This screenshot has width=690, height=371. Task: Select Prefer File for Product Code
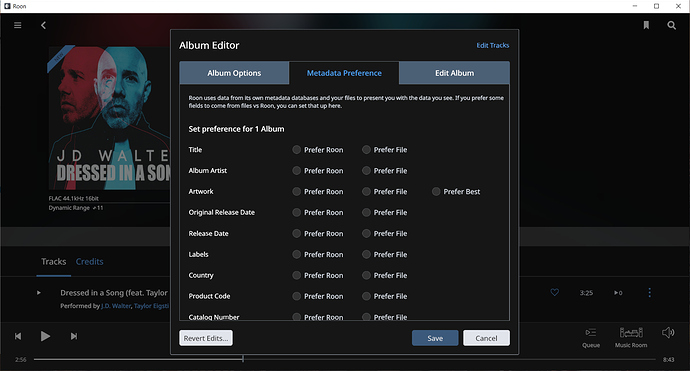pyautogui.click(x=366, y=296)
